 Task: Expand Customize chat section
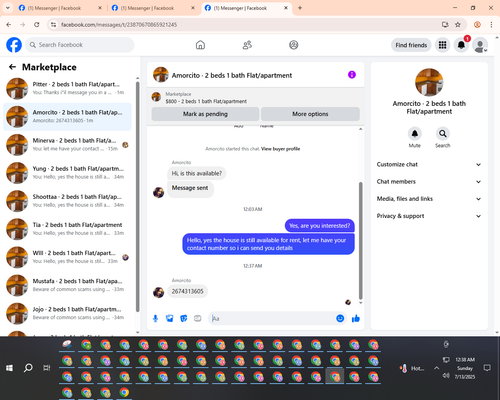click(429, 164)
